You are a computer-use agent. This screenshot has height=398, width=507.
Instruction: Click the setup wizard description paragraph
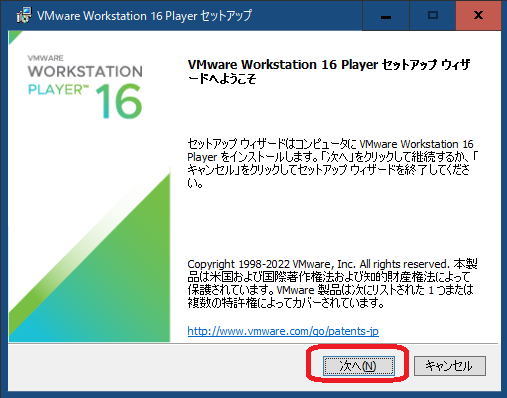(x=332, y=163)
